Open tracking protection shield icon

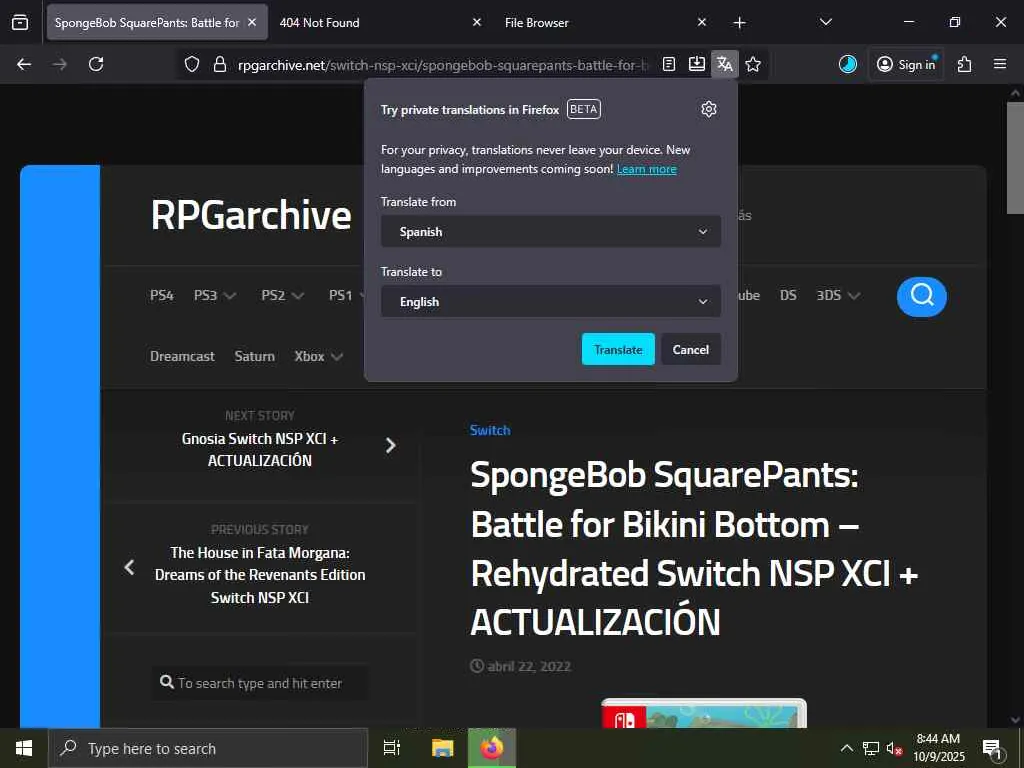pyautogui.click(x=191, y=64)
